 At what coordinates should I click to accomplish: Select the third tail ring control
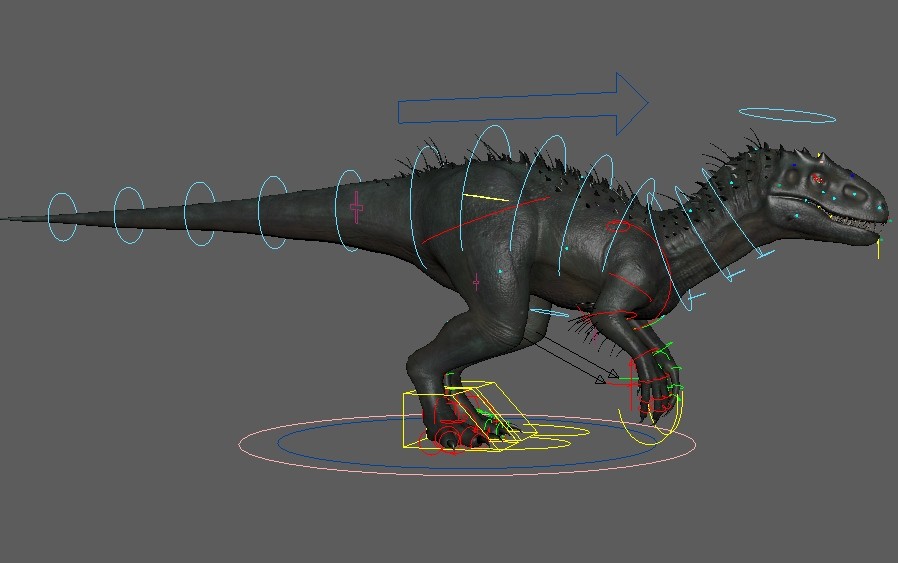199,214
